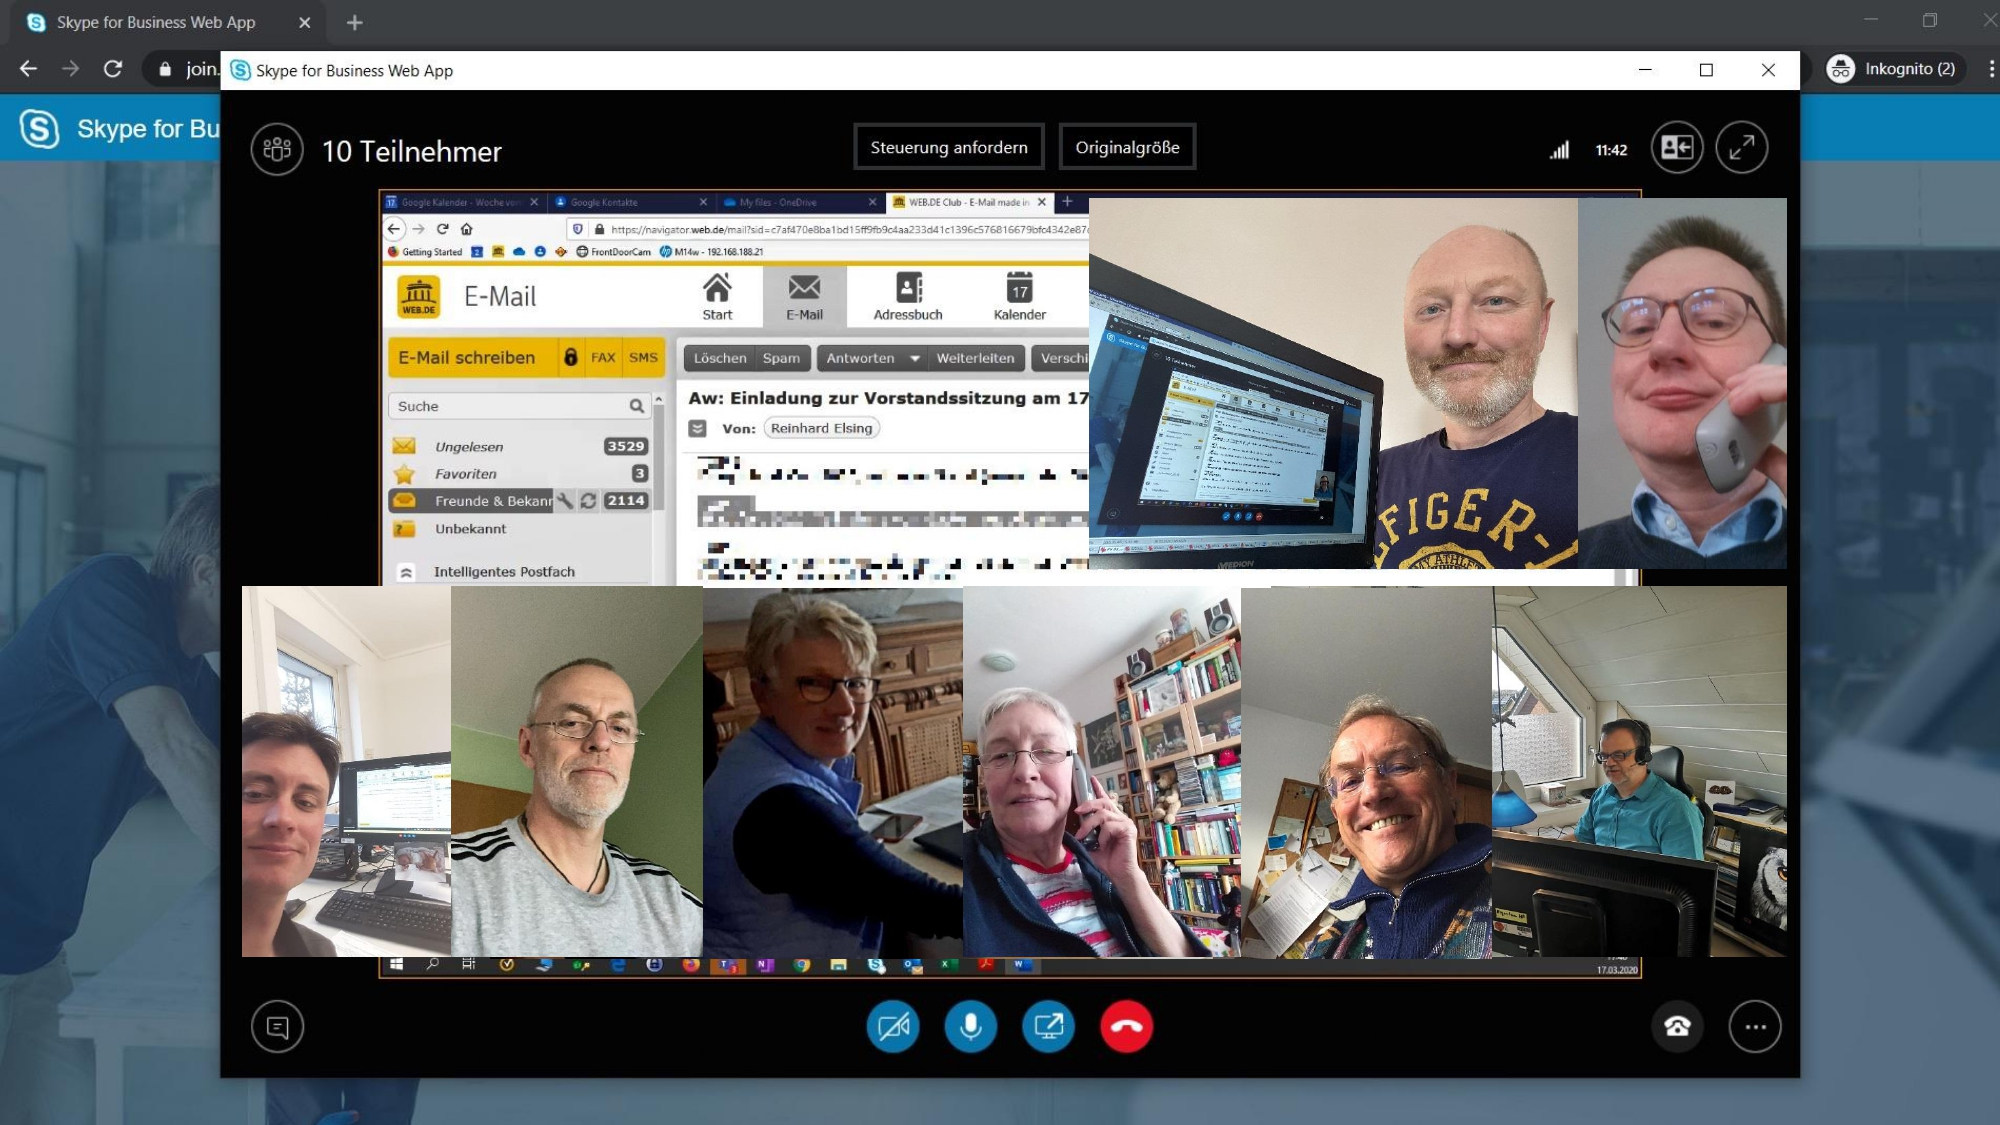Open the conversation chat panel

[x=277, y=1027]
